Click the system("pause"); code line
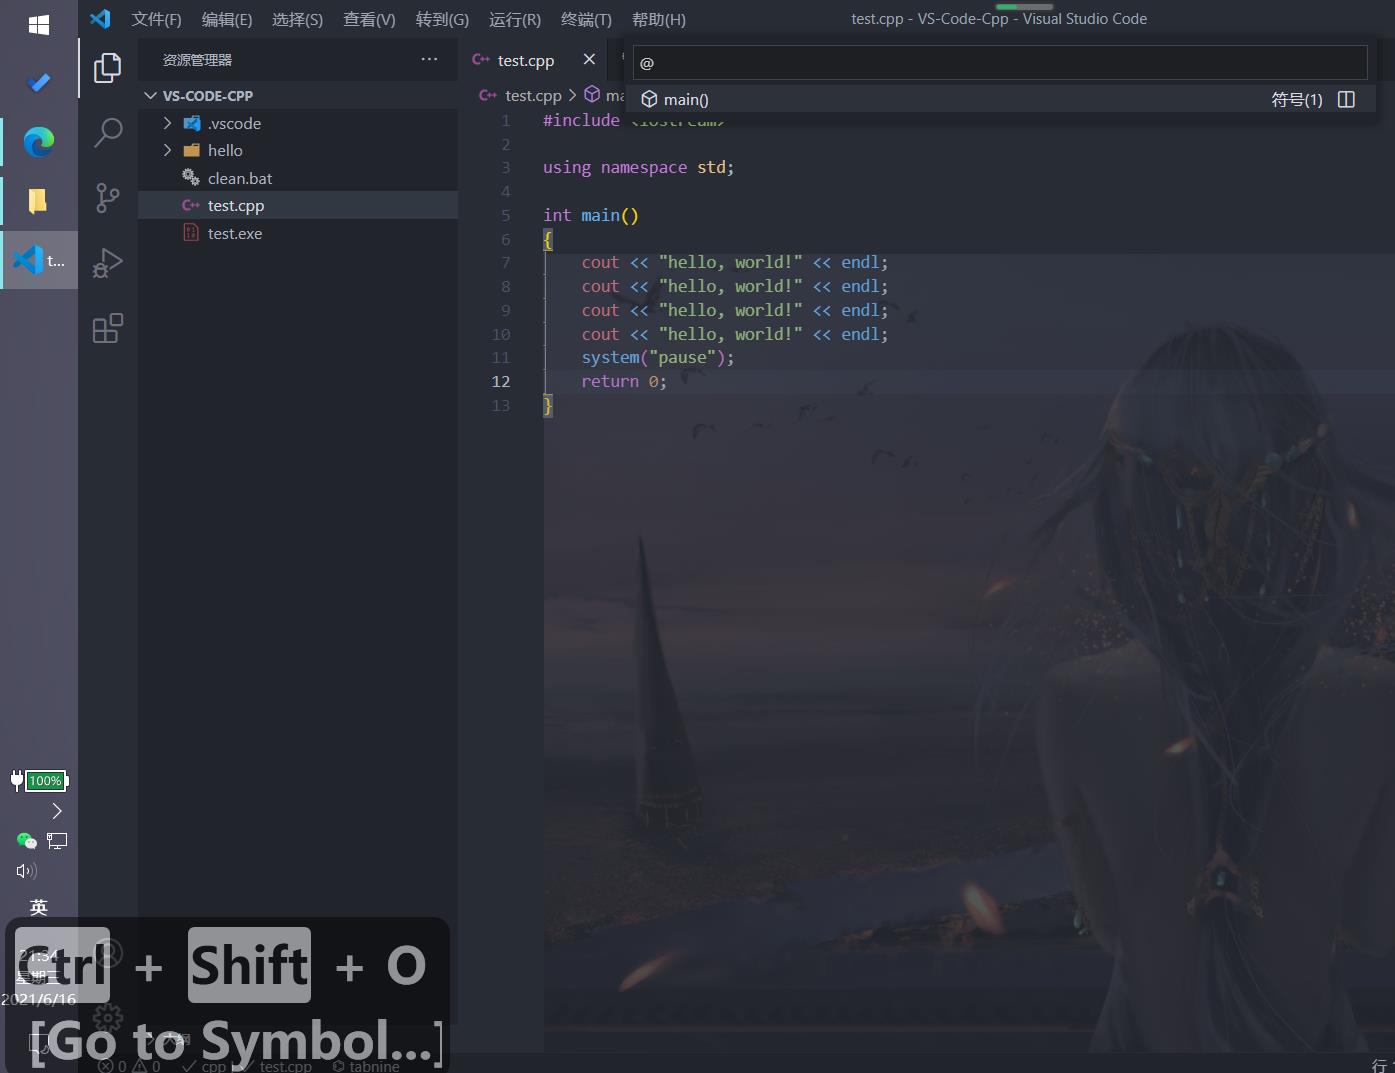1395x1073 pixels. 658,357
